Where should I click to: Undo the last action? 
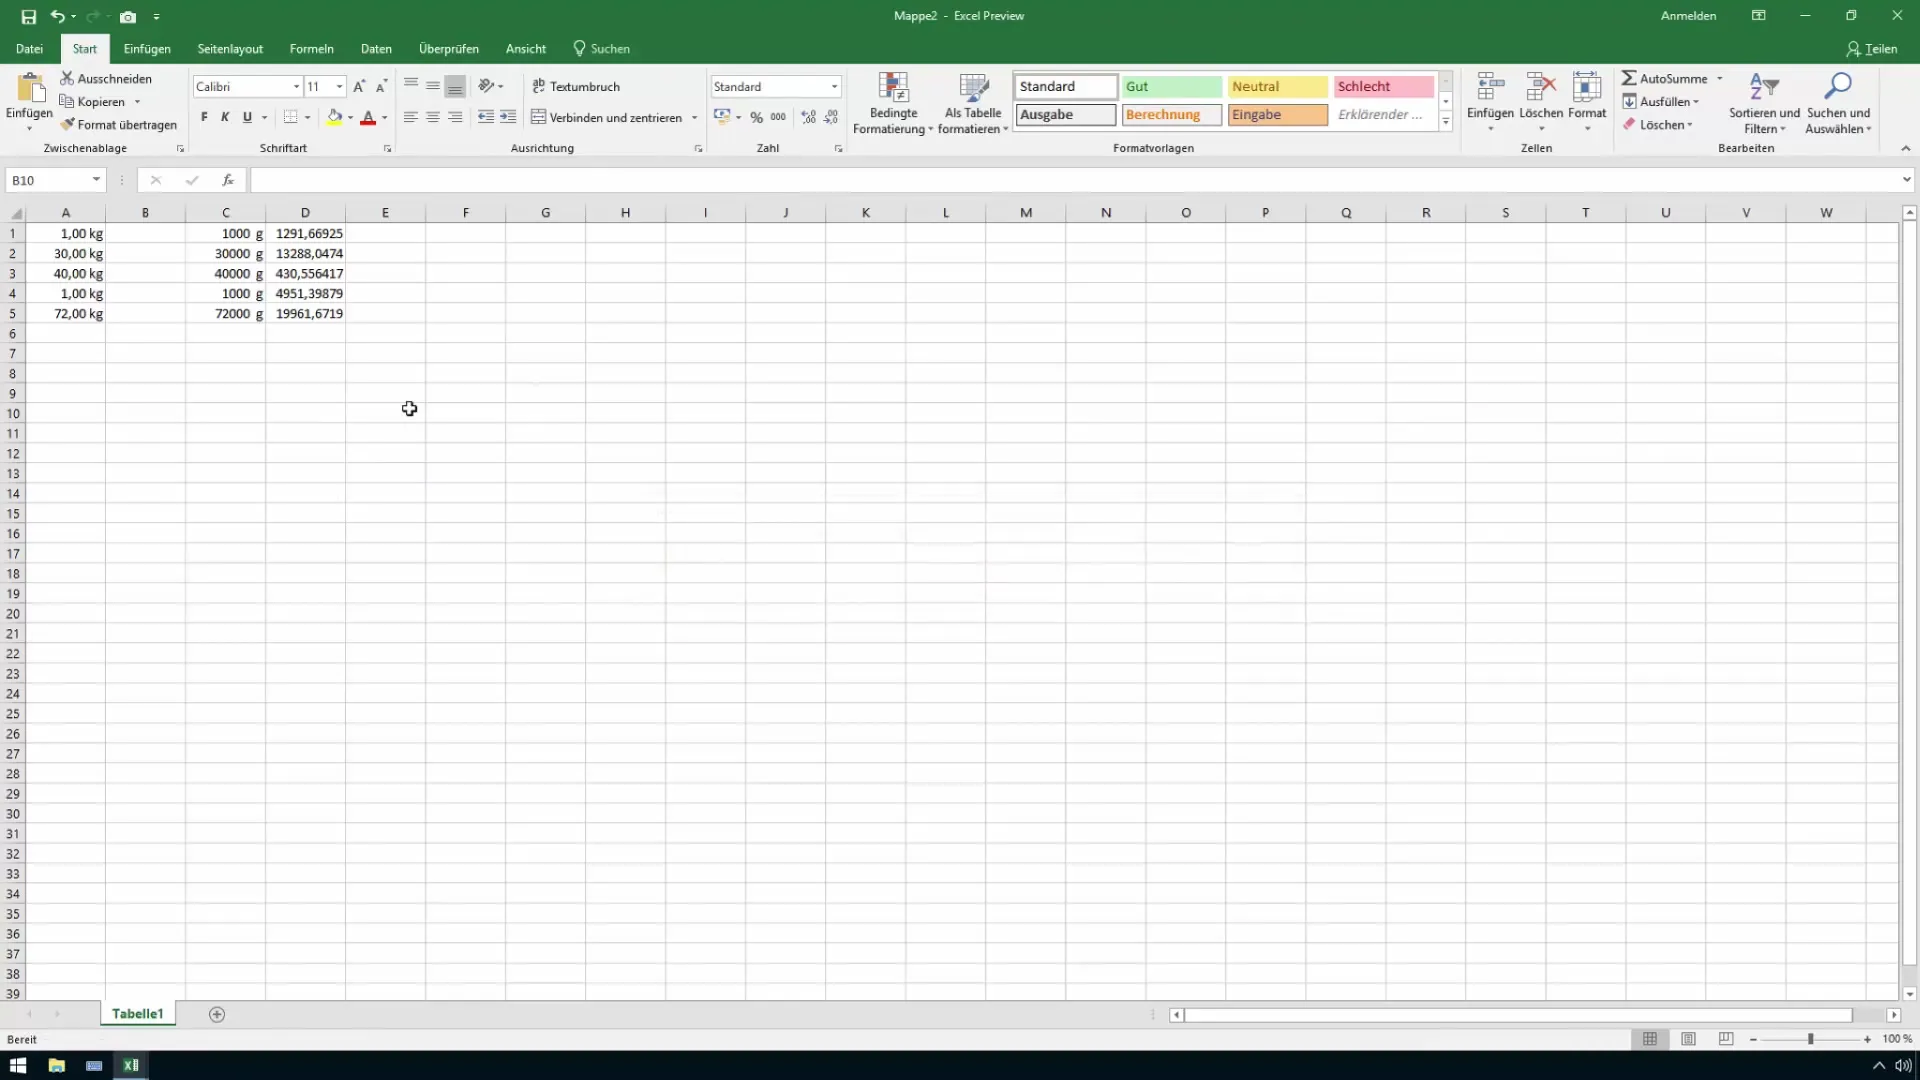[58, 16]
